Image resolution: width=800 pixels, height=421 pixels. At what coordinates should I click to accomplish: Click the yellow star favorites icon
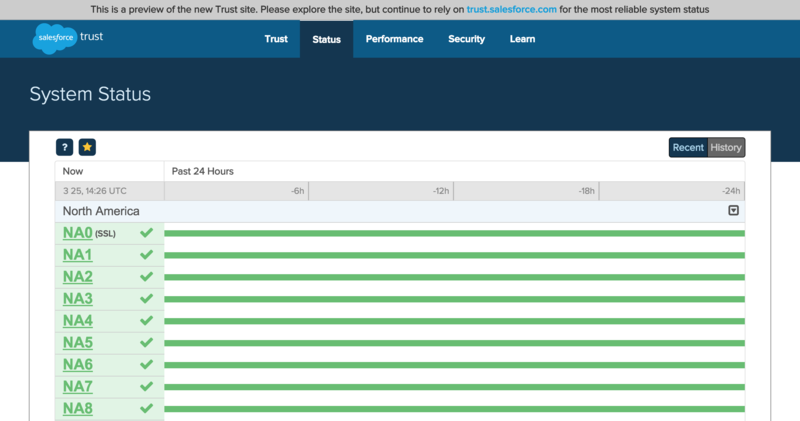[87, 147]
